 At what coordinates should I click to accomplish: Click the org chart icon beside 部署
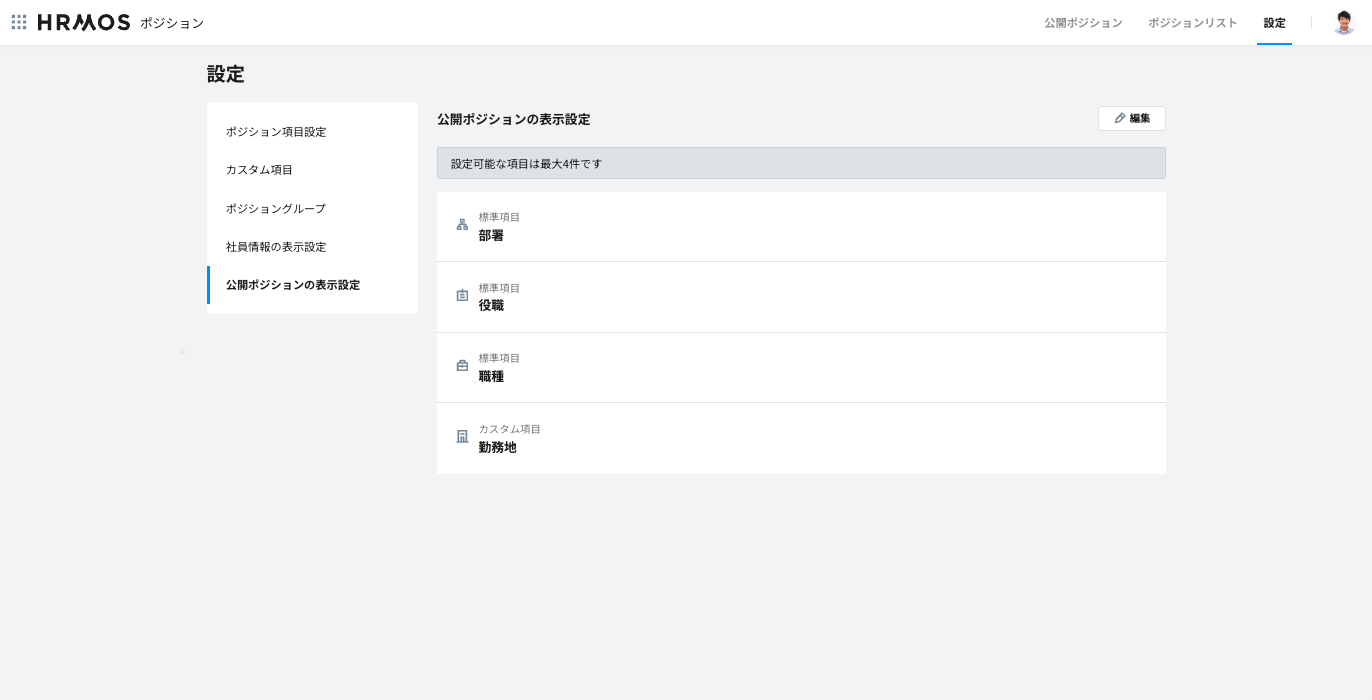[462, 225]
